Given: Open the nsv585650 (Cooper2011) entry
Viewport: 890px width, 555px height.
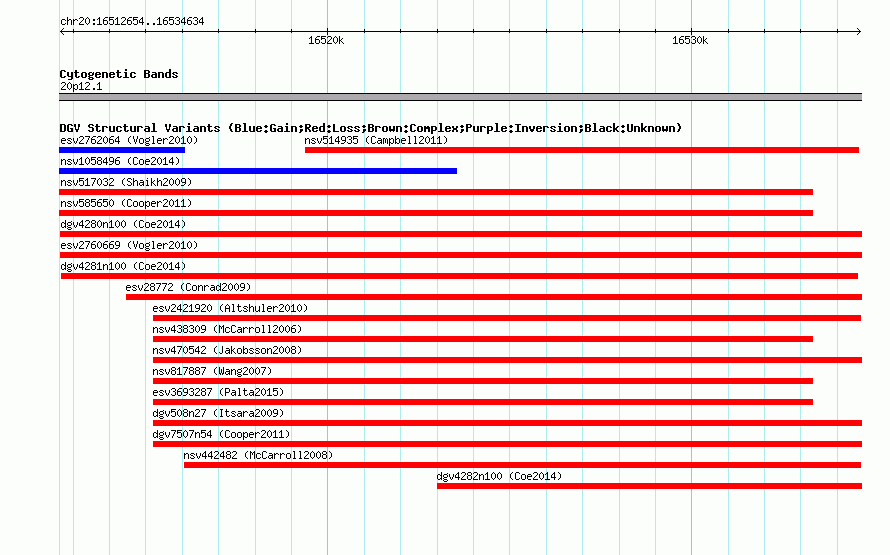Looking at the screenshot, I should coord(126,203).
